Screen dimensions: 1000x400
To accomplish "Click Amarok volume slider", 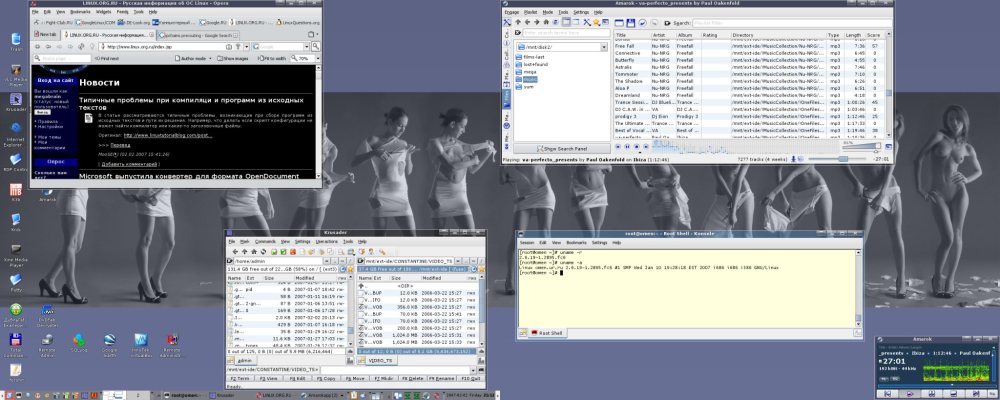I will (x=862, y=146).
